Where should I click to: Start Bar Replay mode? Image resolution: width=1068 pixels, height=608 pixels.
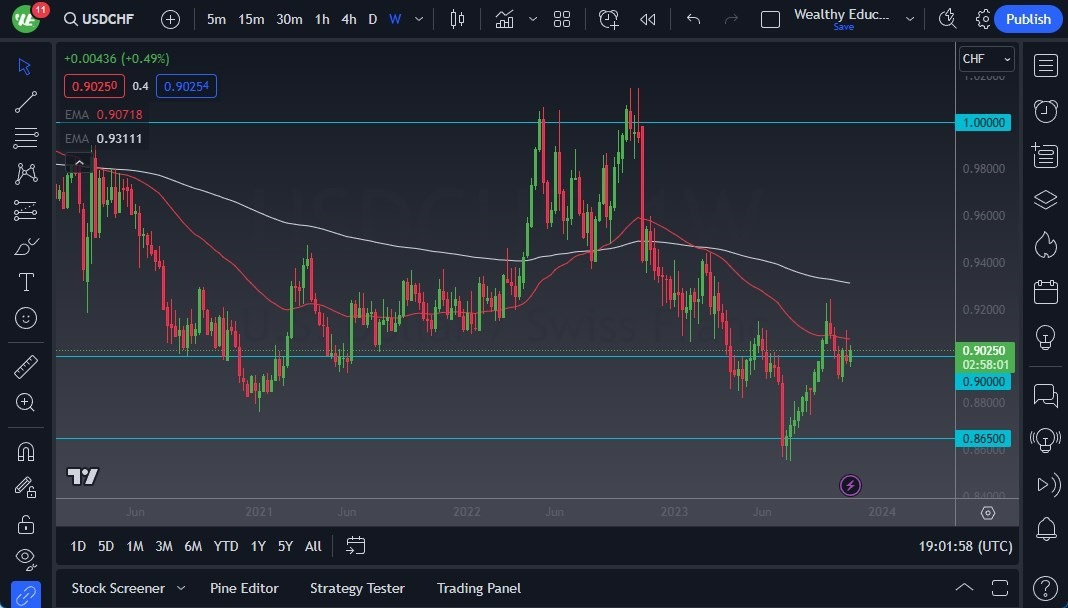[646, 18]
